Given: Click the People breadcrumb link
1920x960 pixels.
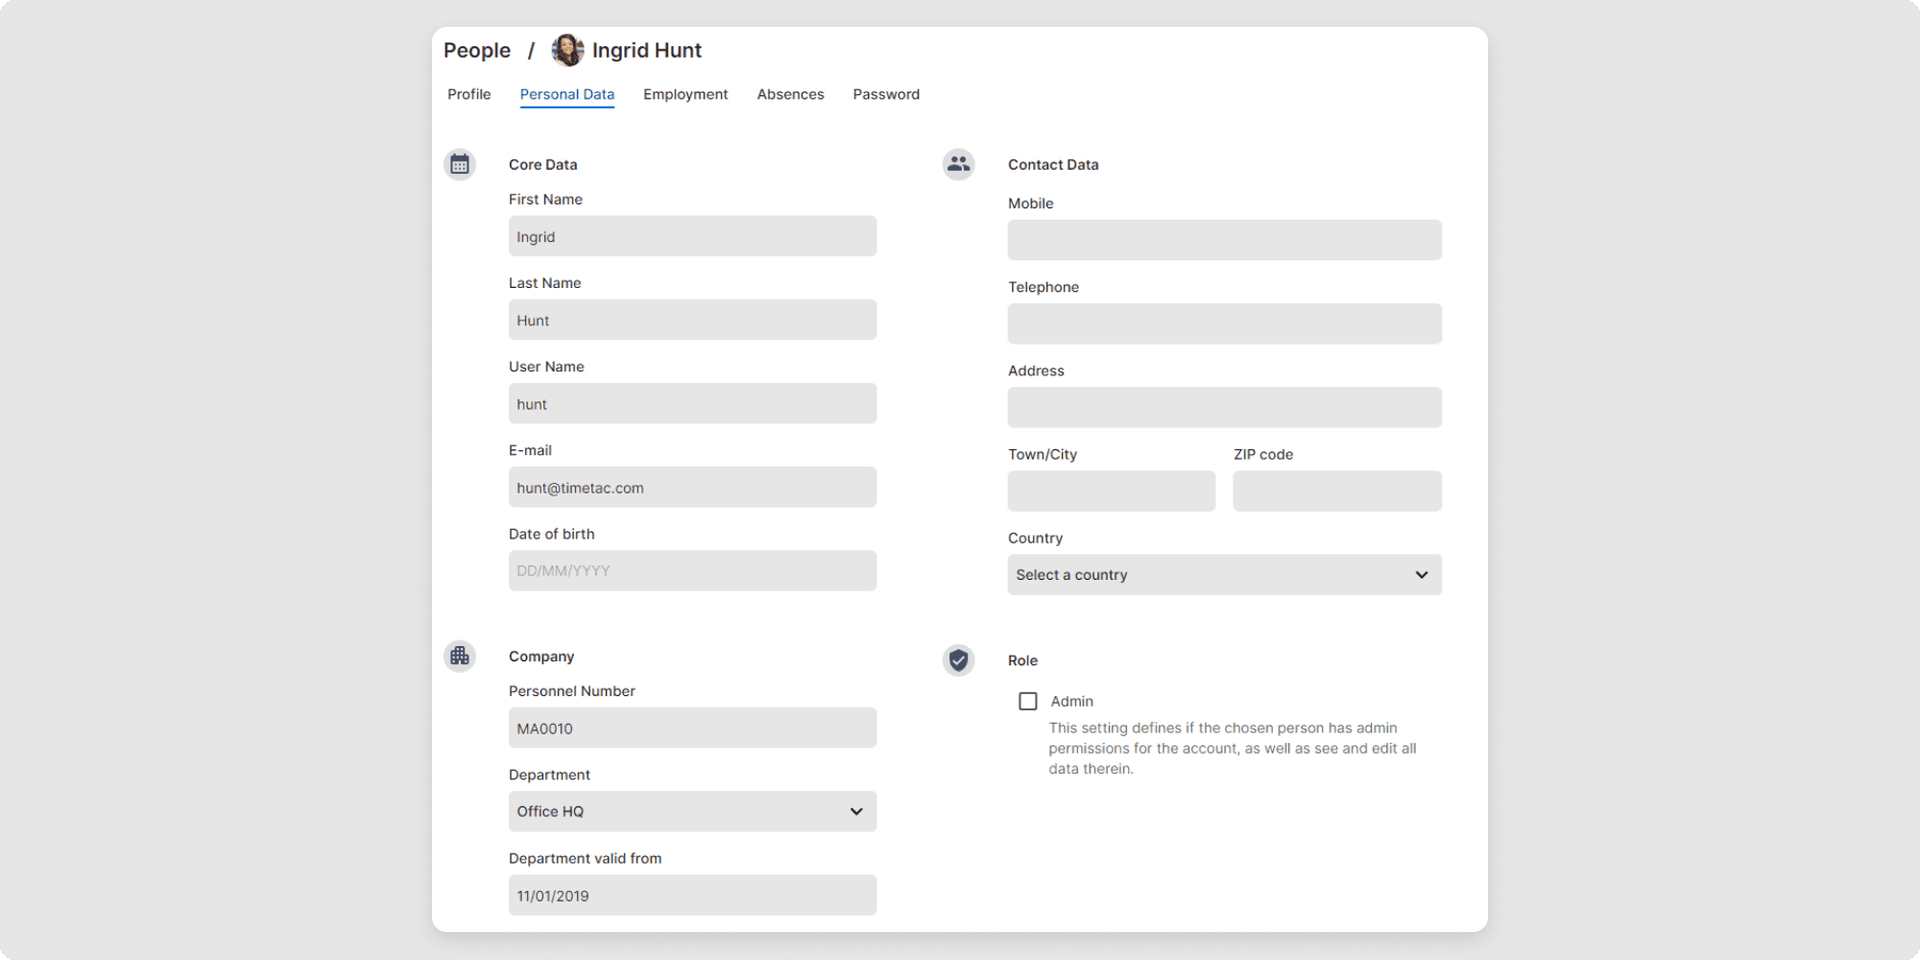Looking at the screenshot, I should (x=477, y=50).
